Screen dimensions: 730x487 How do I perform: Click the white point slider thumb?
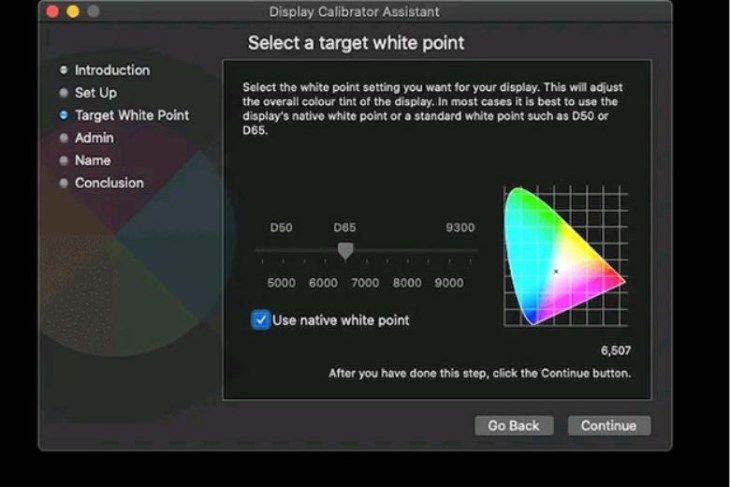[x=345, y=251]
